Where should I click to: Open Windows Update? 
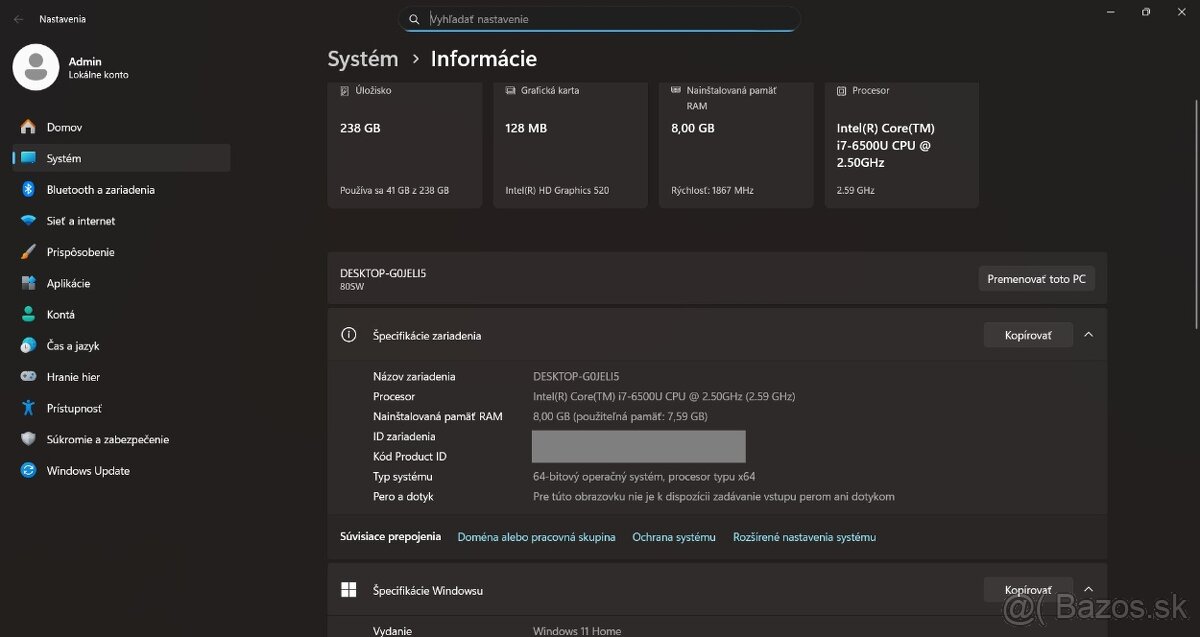click(88, 470)
